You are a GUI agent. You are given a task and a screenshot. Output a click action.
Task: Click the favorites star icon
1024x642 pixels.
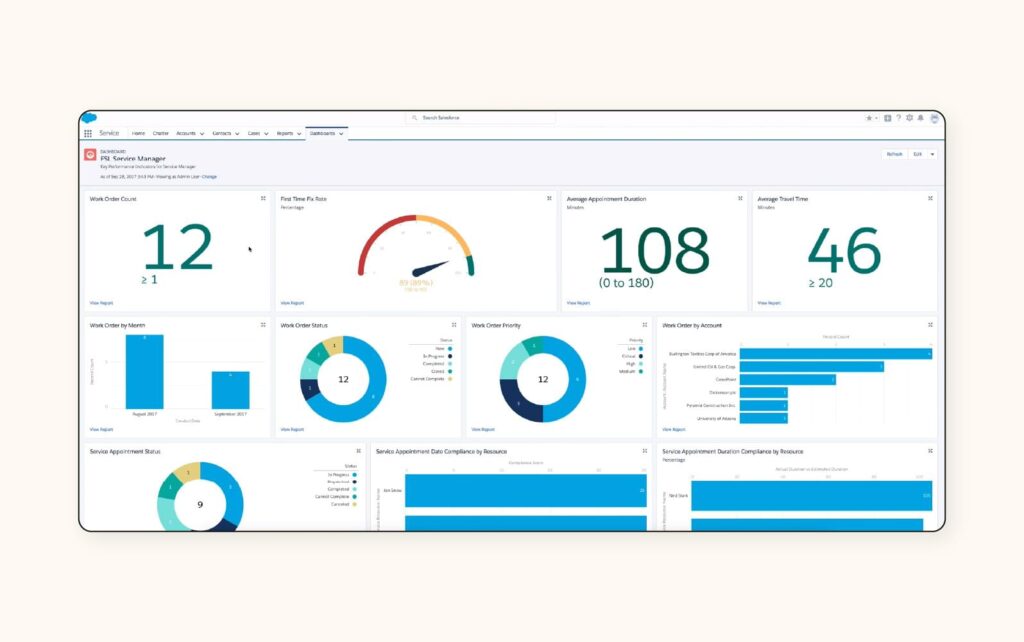click(869, 118)
